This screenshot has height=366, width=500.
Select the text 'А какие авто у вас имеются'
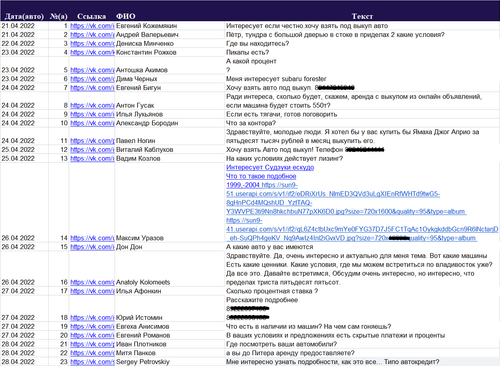tap(270, 247)
